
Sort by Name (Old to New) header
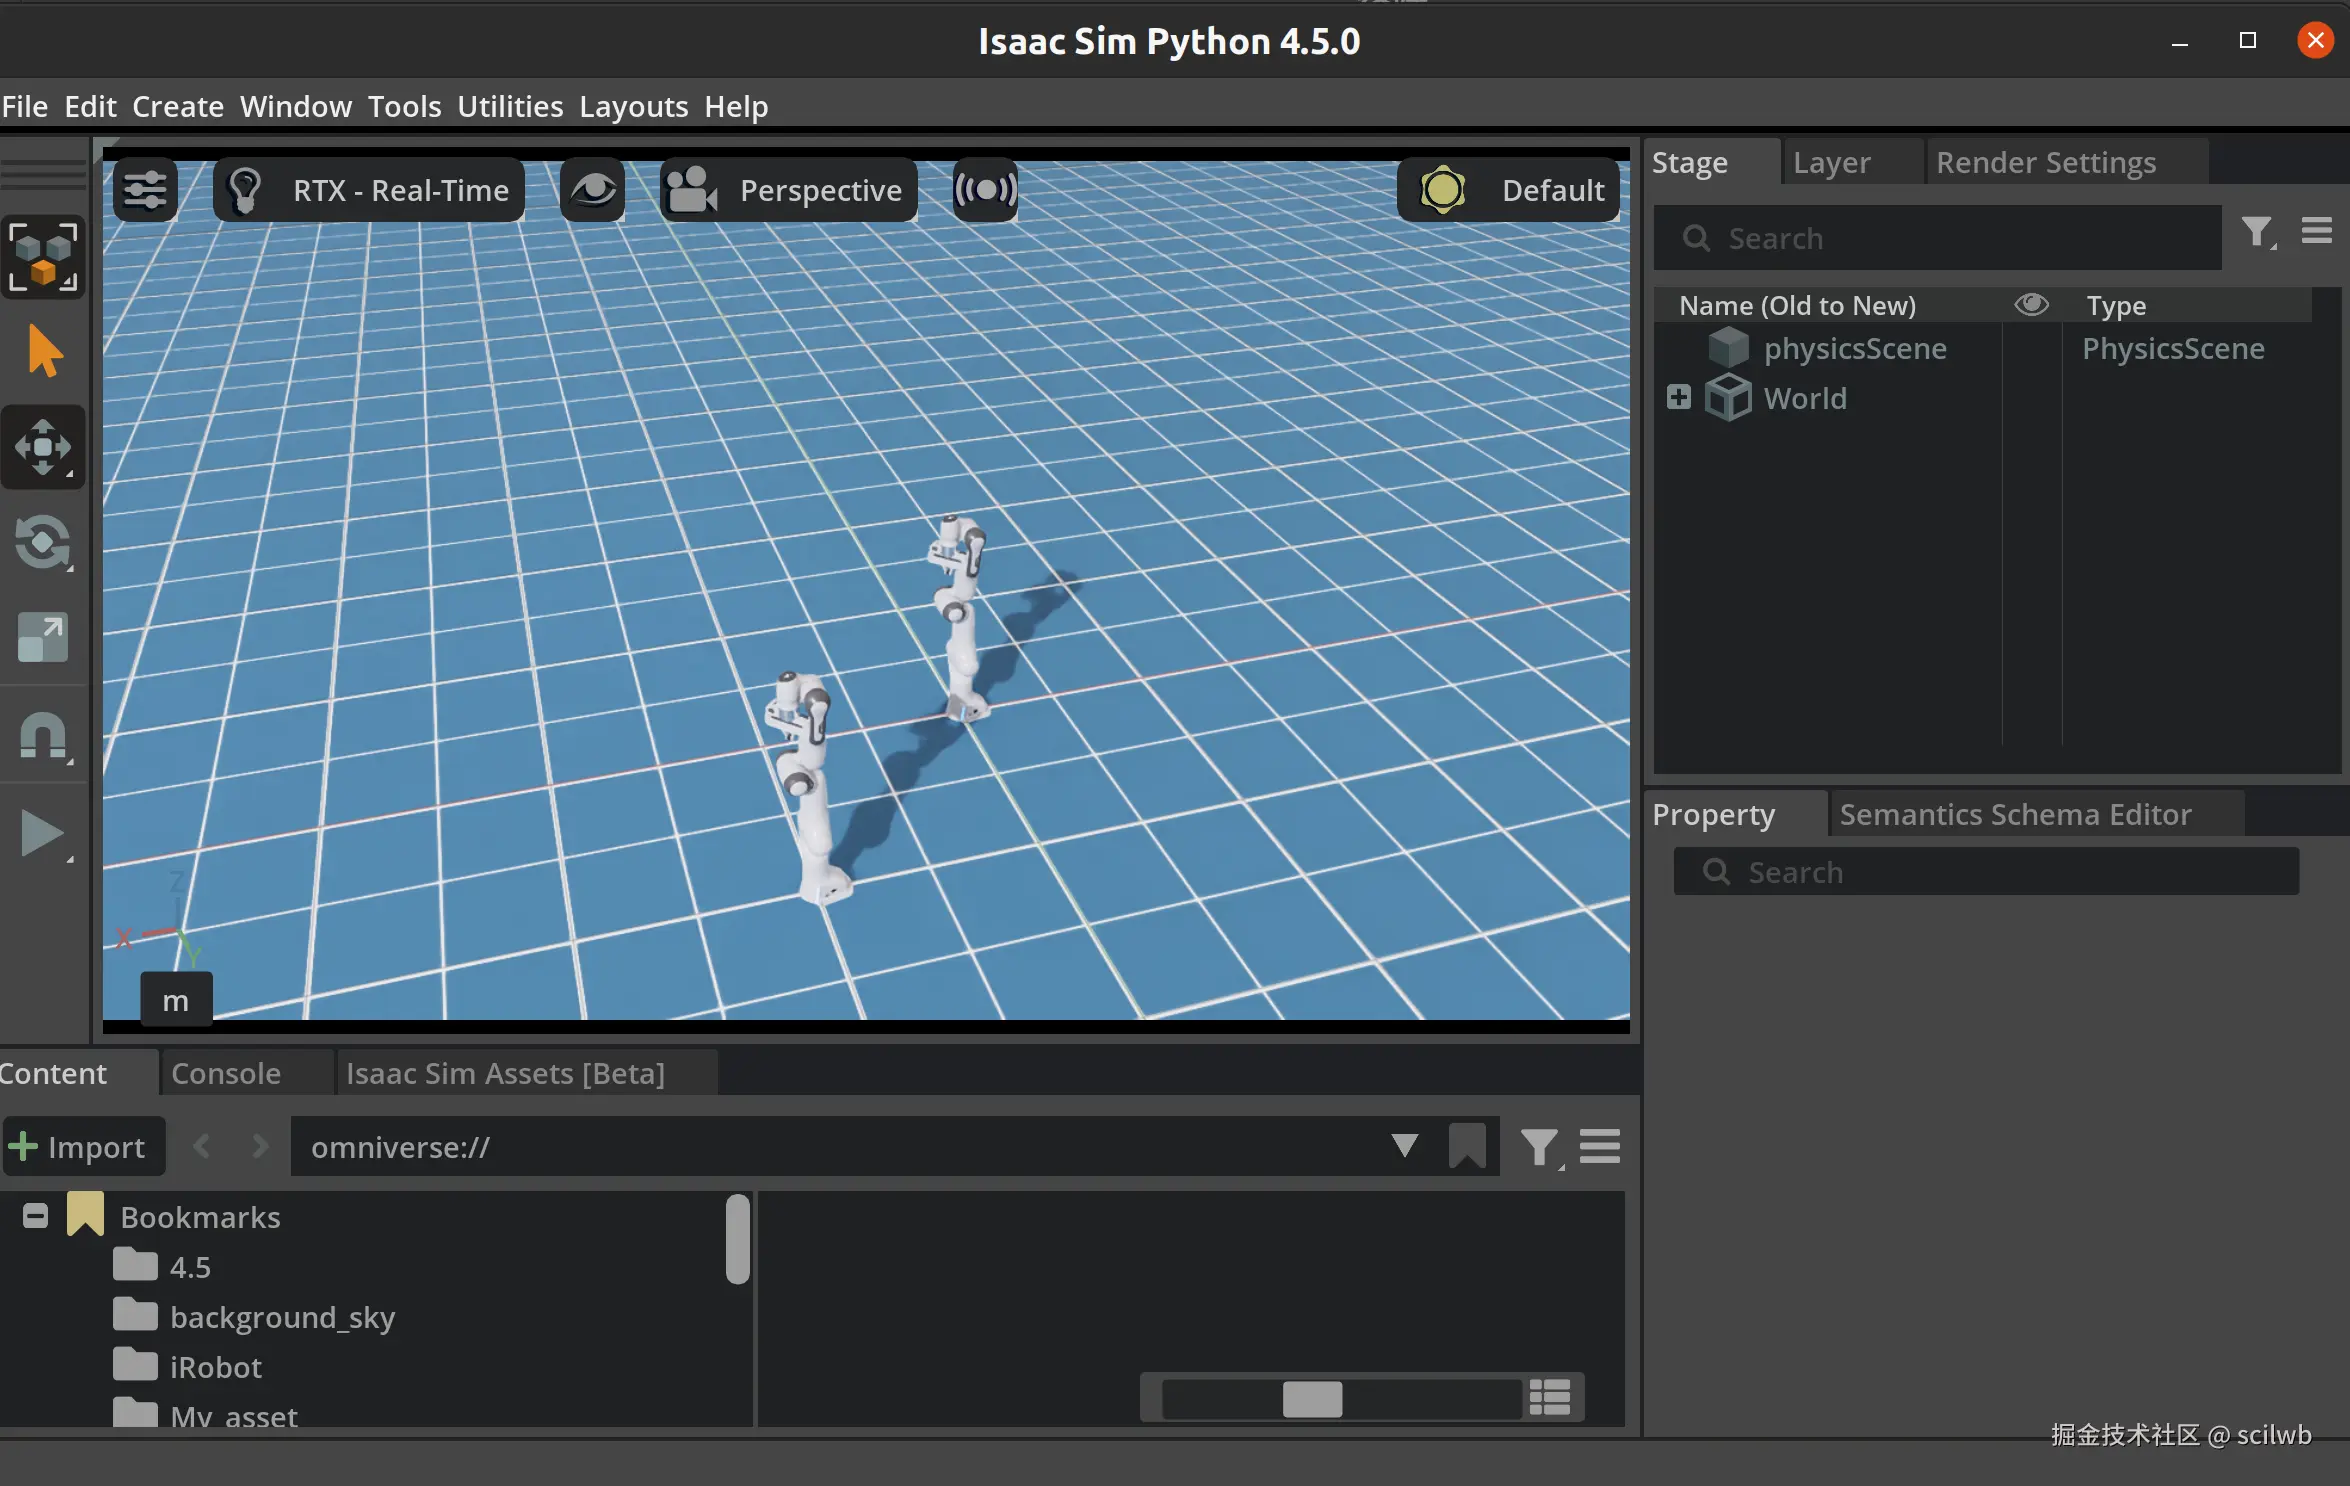(1797, 305)
